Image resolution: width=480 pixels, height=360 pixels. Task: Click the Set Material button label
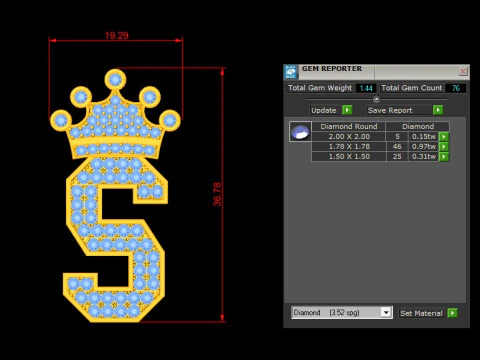click(x=421, y=313)
